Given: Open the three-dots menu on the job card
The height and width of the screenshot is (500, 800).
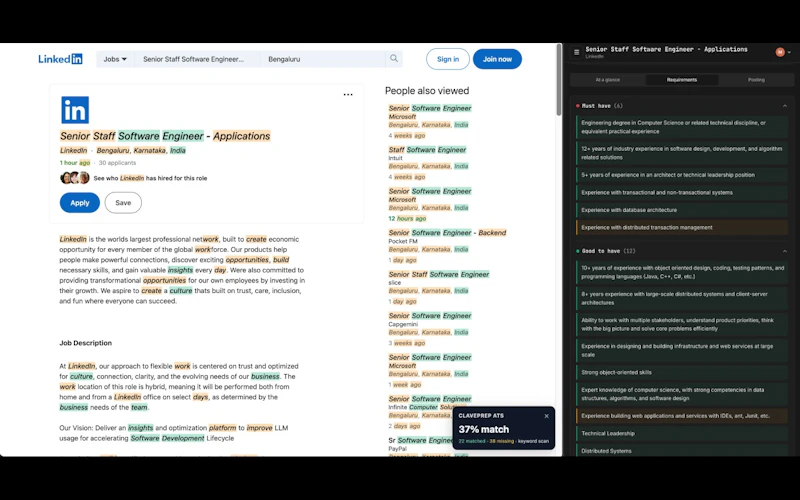Looking at the screenshot, I should [348, 94].
